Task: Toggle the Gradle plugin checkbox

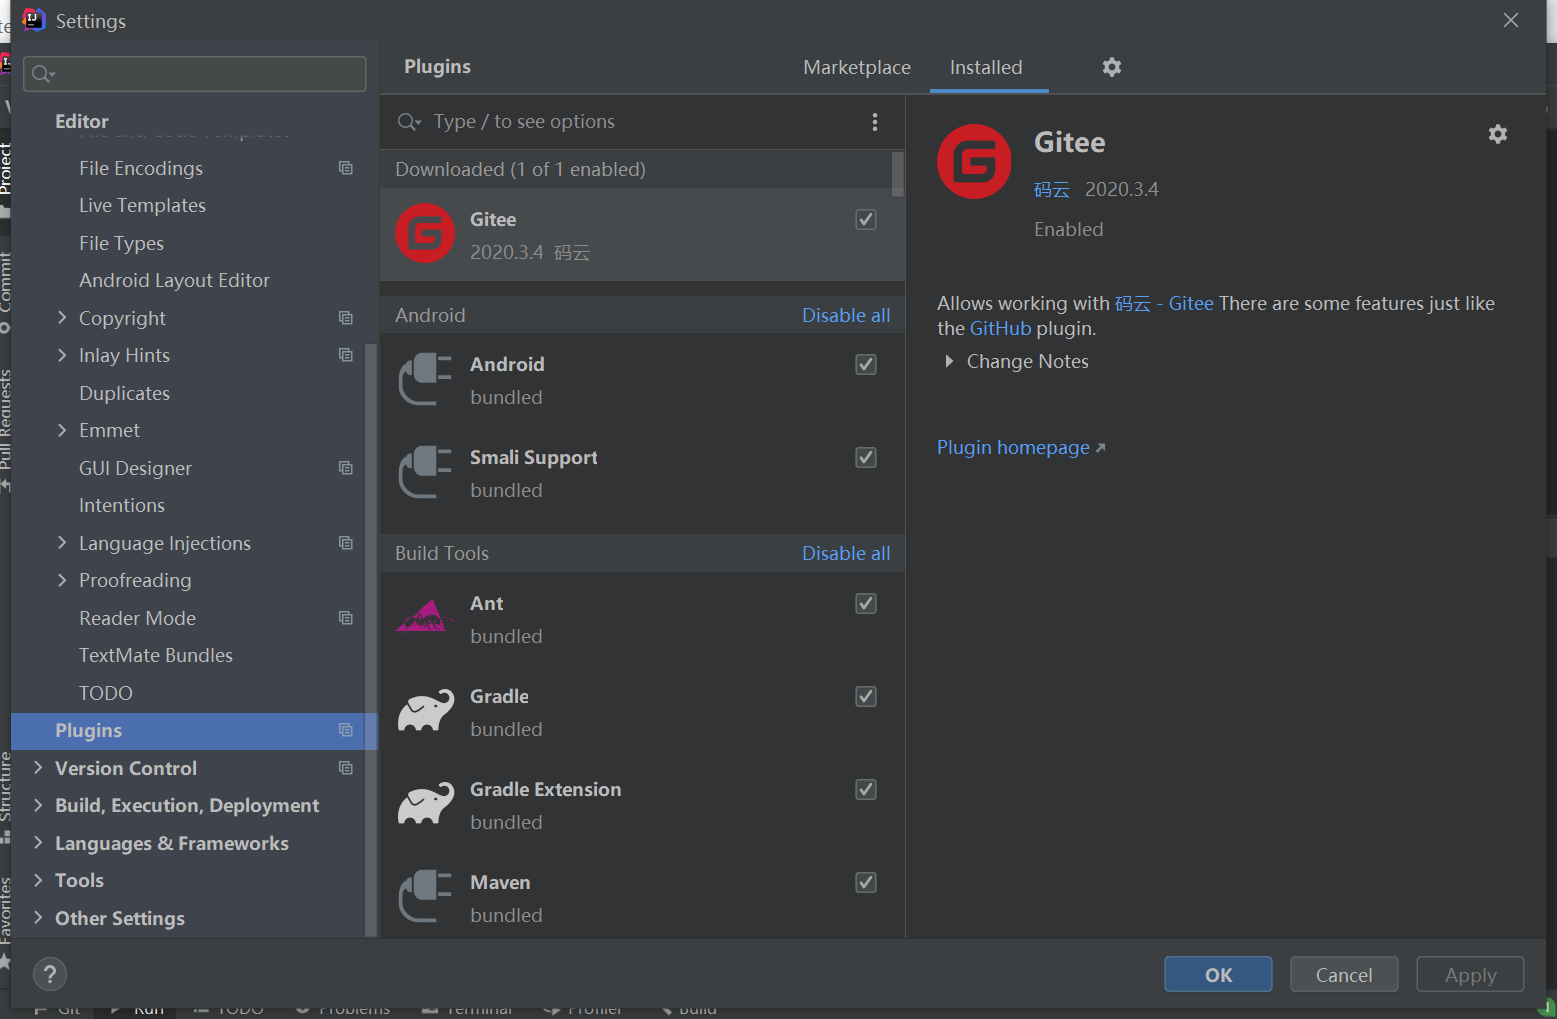Action: [866, 696]
